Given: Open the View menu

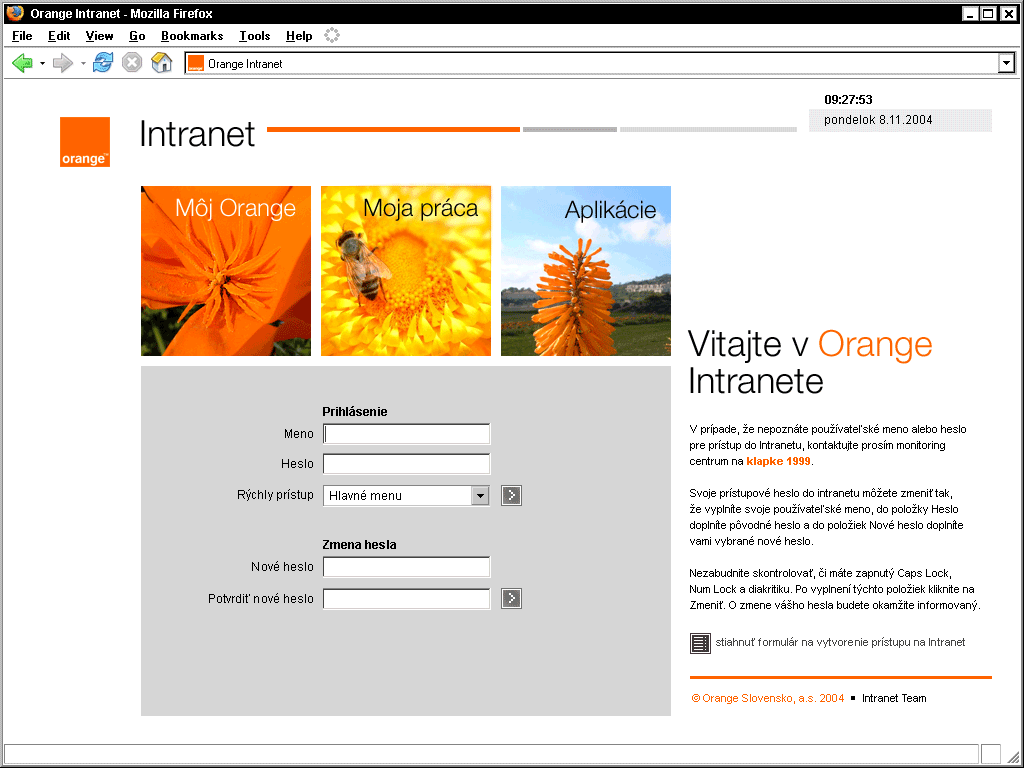Looking at the screenshot, I should click(x=99, y=36).
